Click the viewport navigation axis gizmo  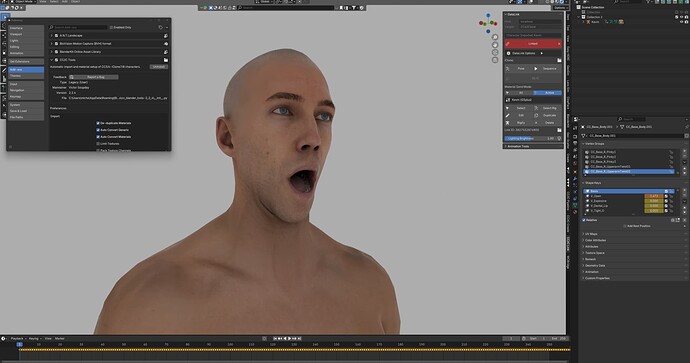[488, 23]
